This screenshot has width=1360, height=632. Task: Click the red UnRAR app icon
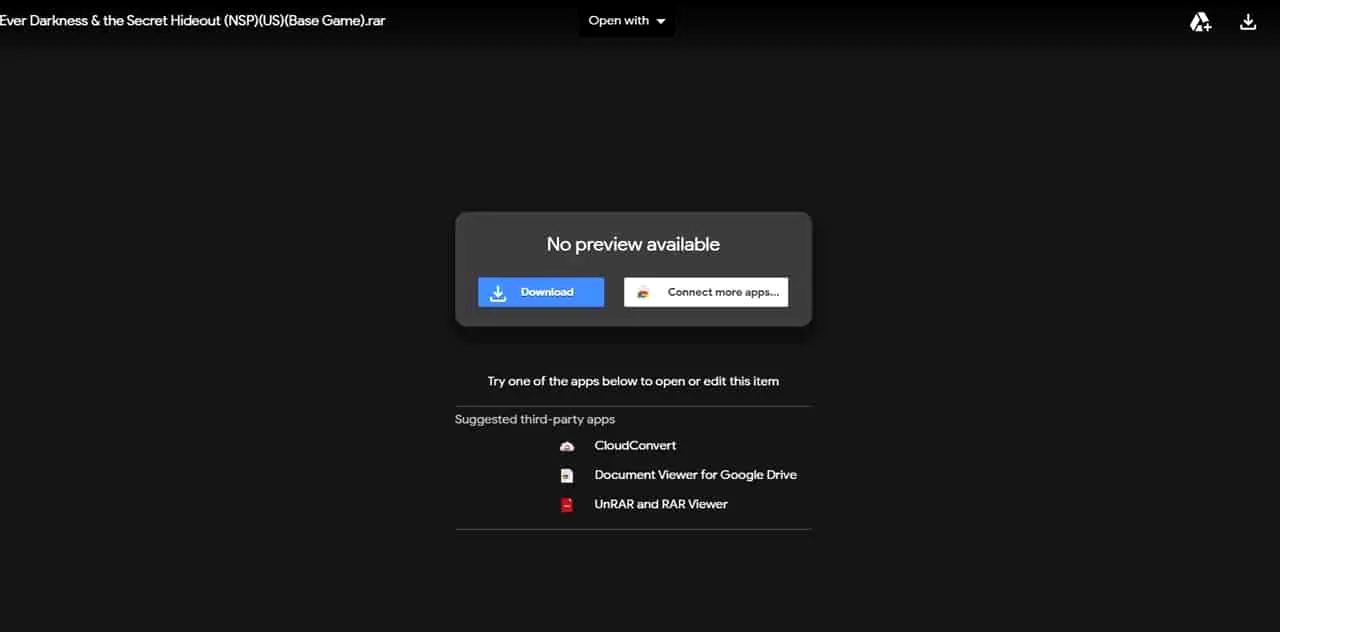tap(567, 505)
